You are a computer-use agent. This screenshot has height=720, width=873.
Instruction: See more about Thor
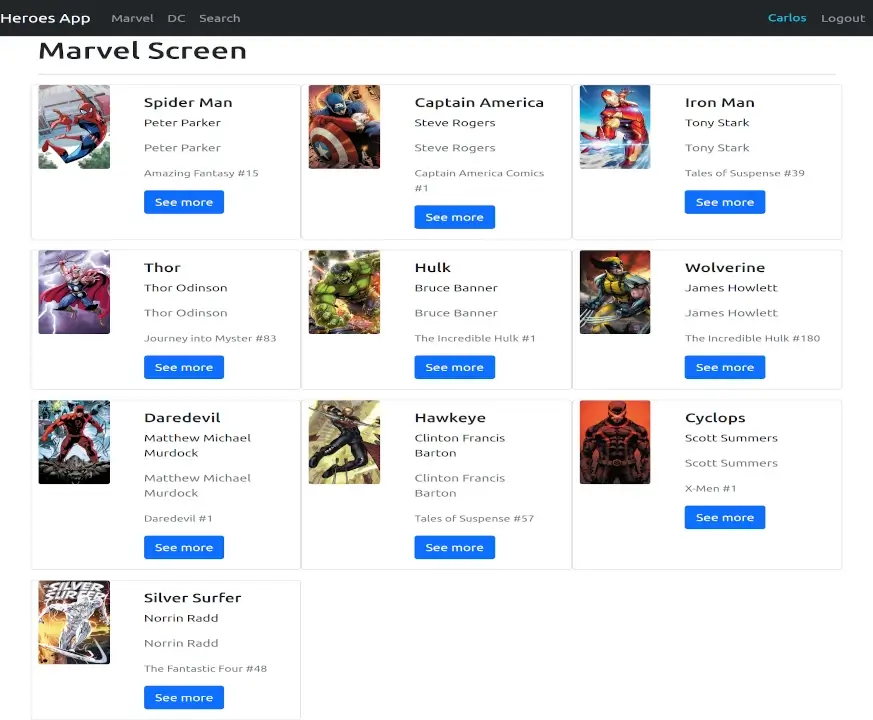(x=184, y=368)
